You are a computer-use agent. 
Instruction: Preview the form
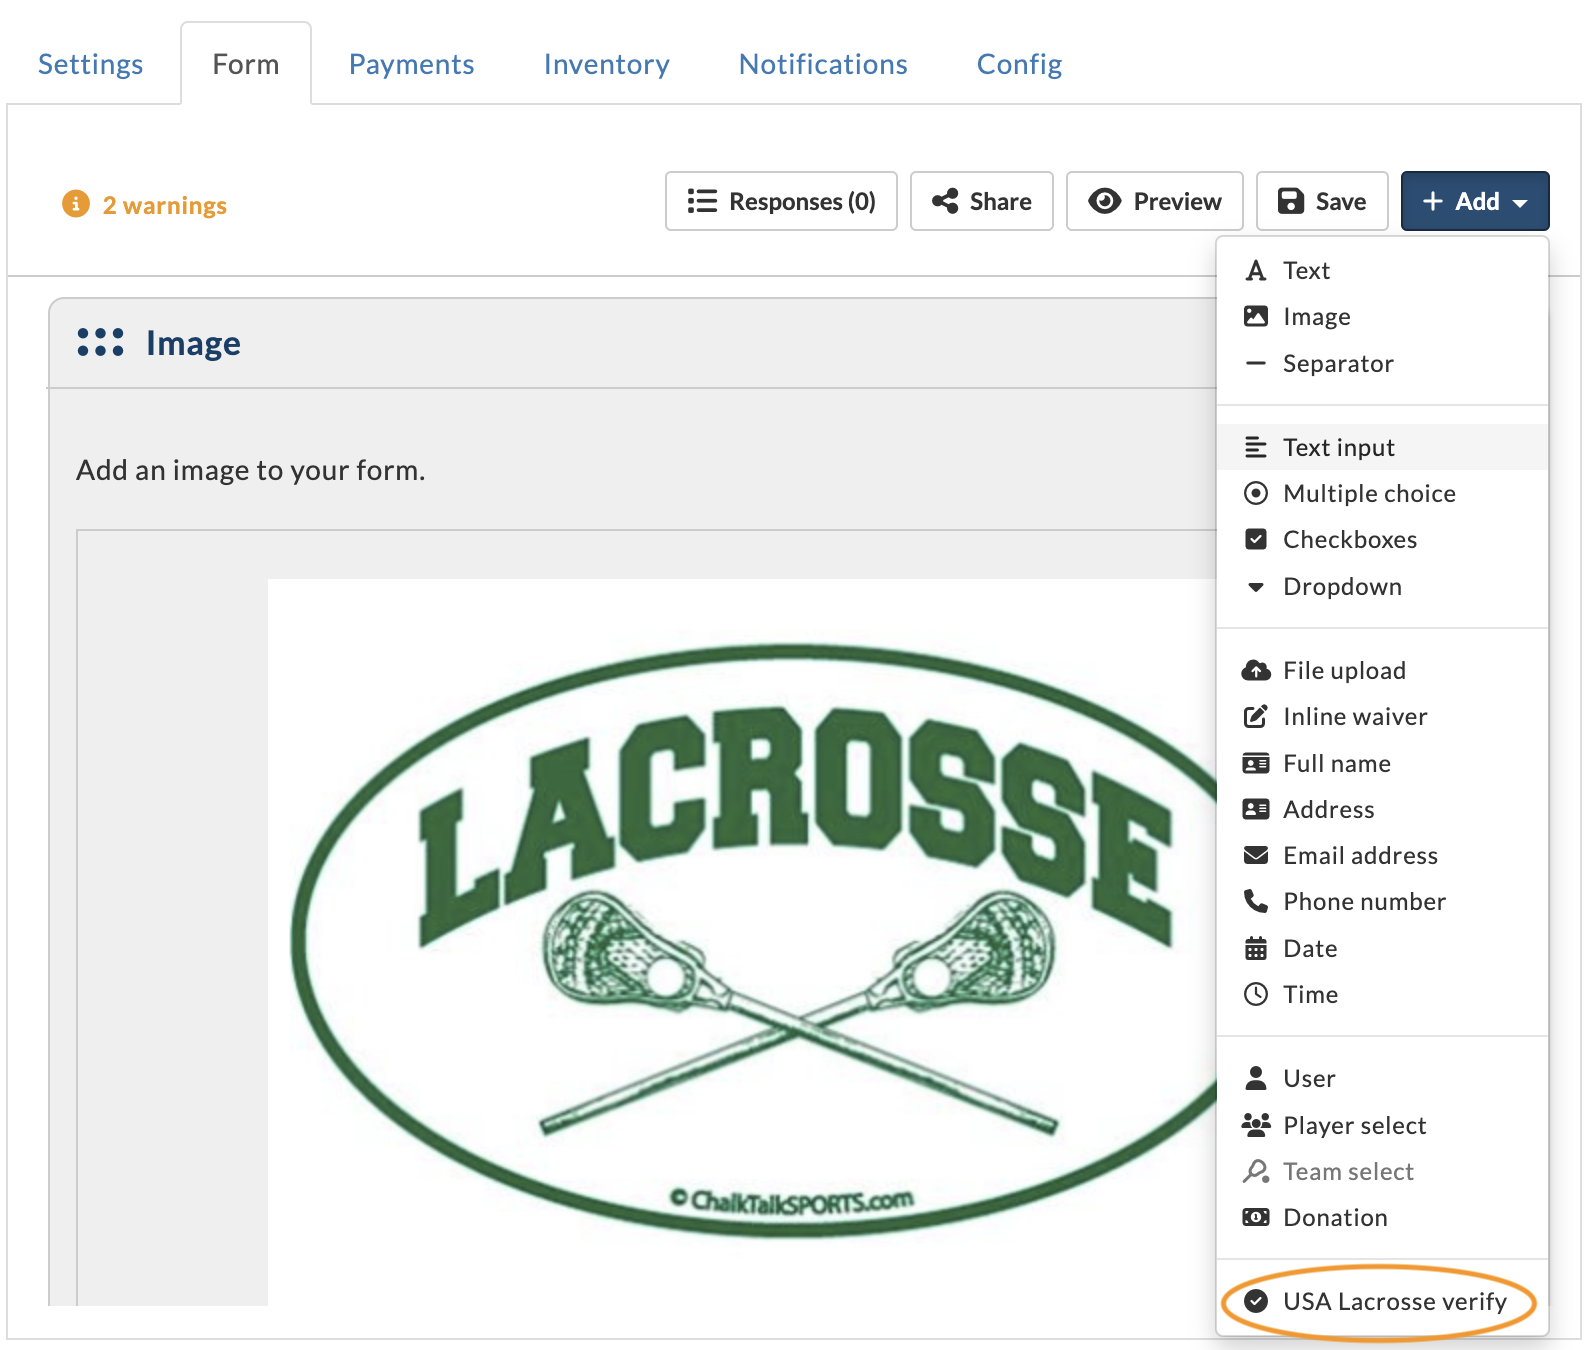point(1154,201)
